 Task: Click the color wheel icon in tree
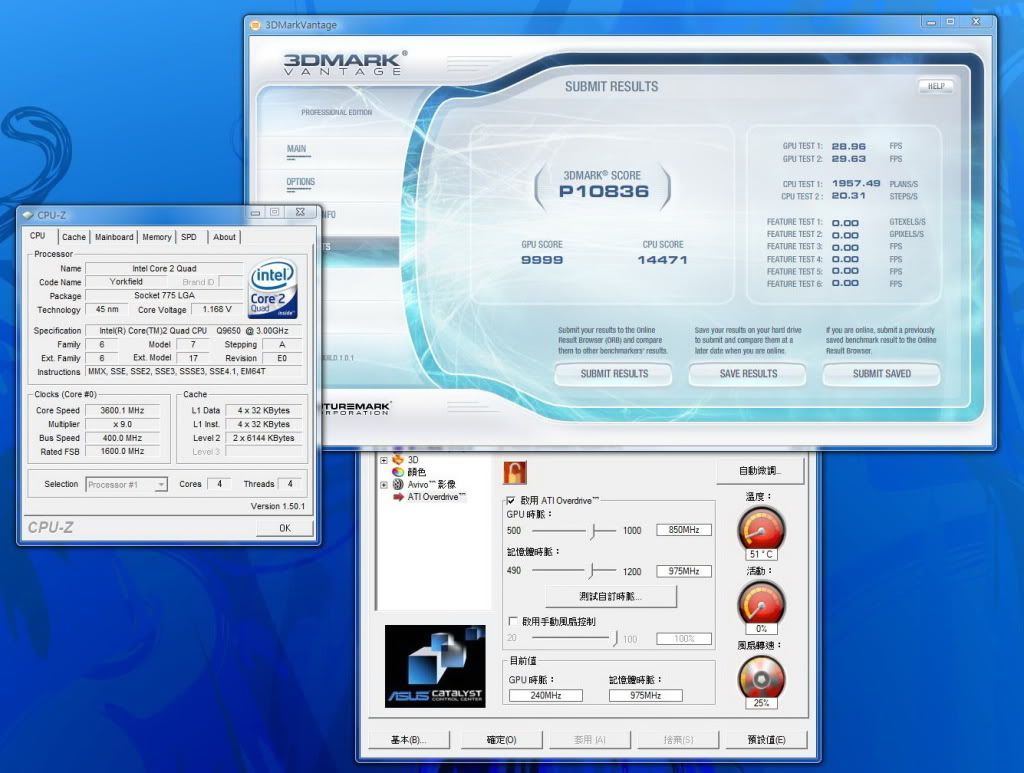398,472
